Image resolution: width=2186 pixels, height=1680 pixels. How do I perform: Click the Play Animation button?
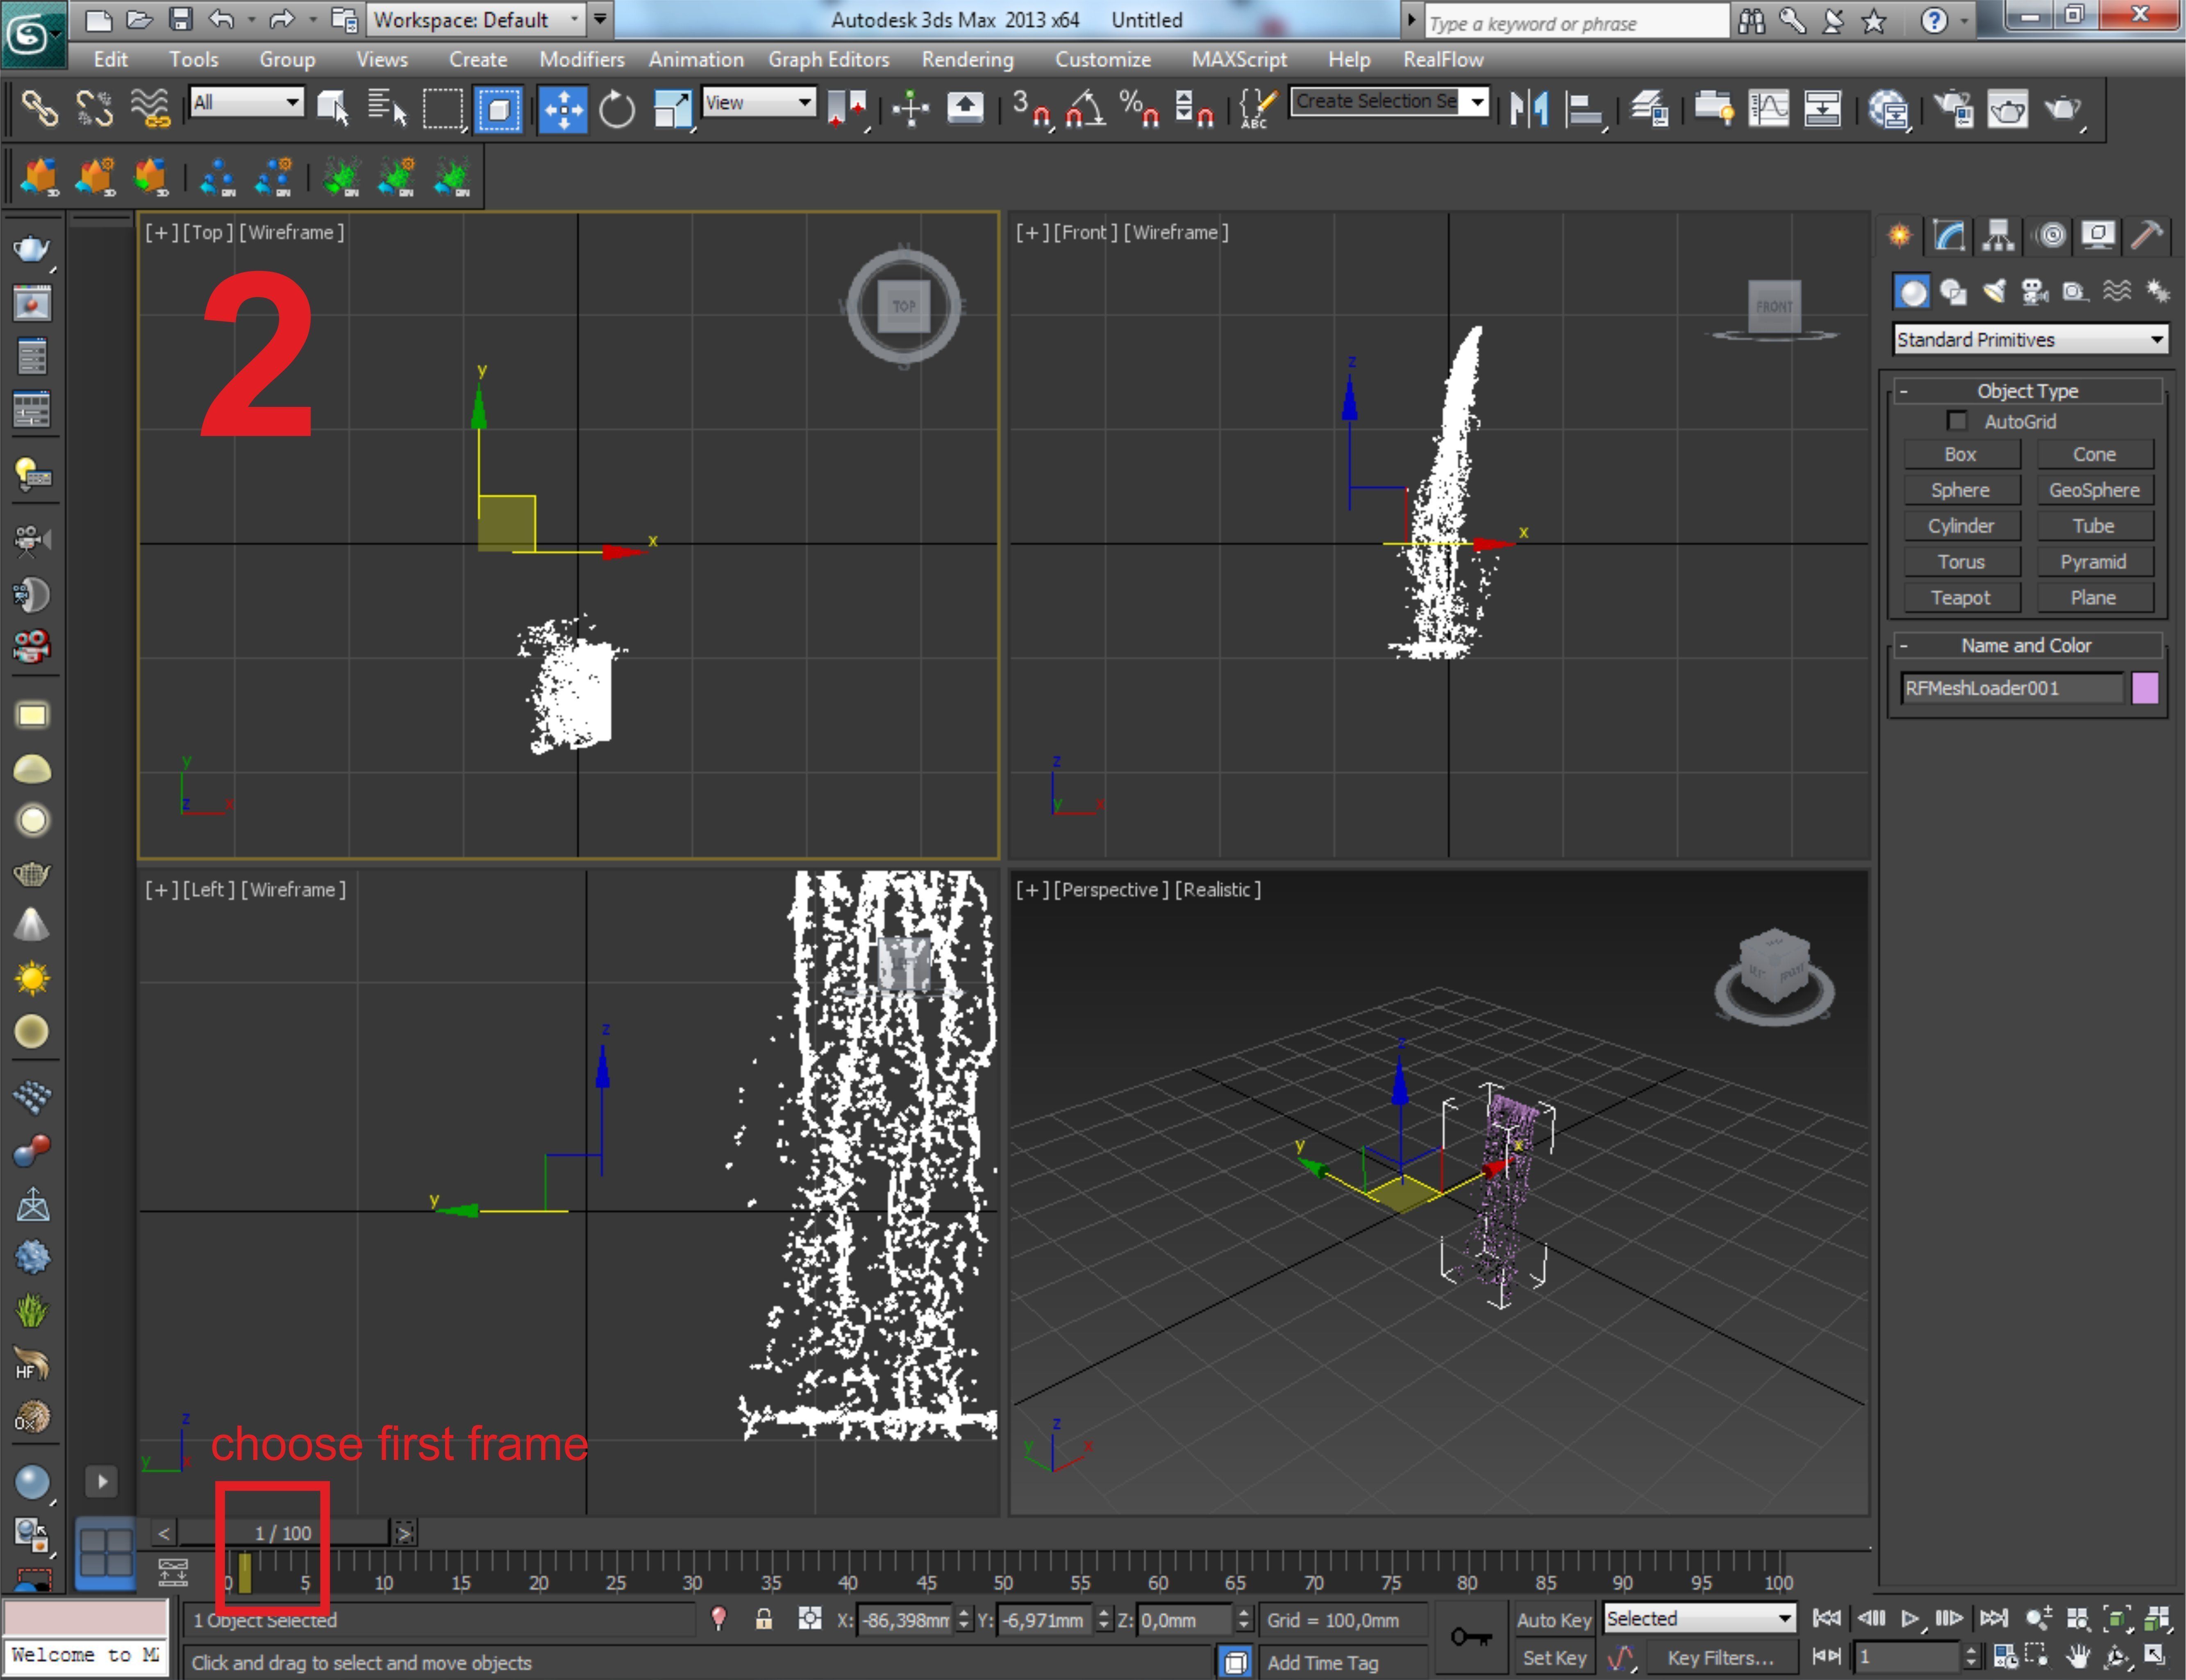coord(1910,1618)
